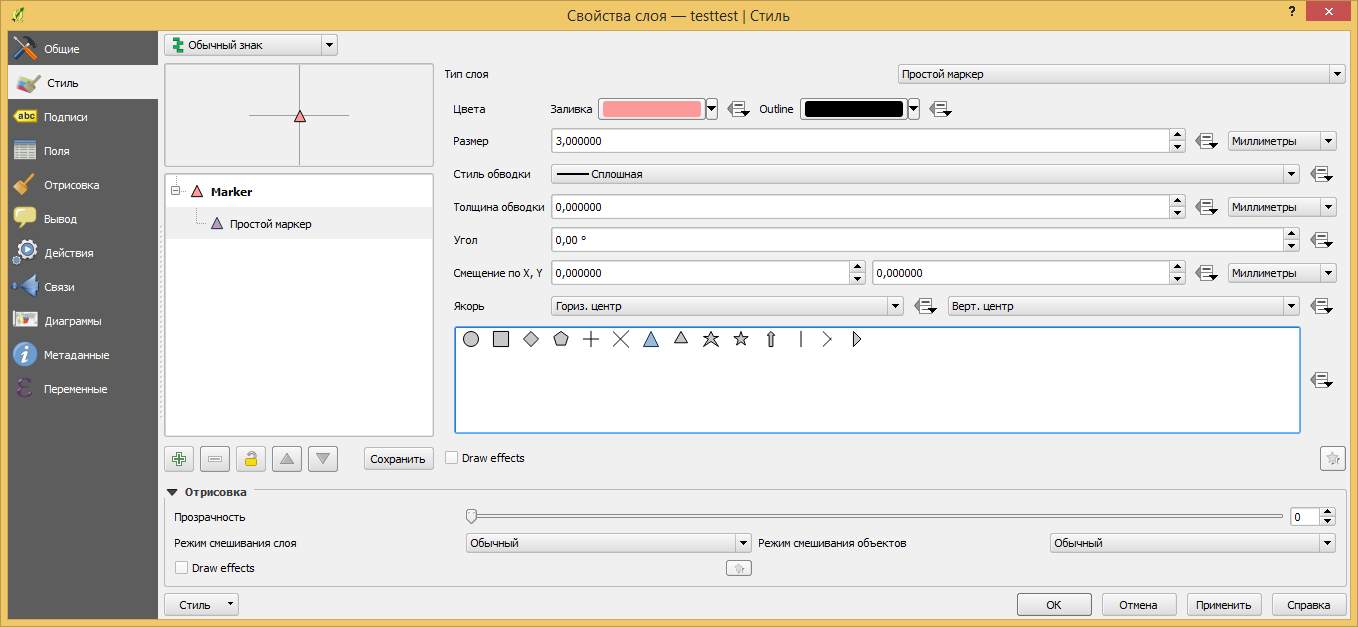Open Режим смешивания слоя dropdown
Screen dimensions: 1358x627
click(x=608, y=543)
